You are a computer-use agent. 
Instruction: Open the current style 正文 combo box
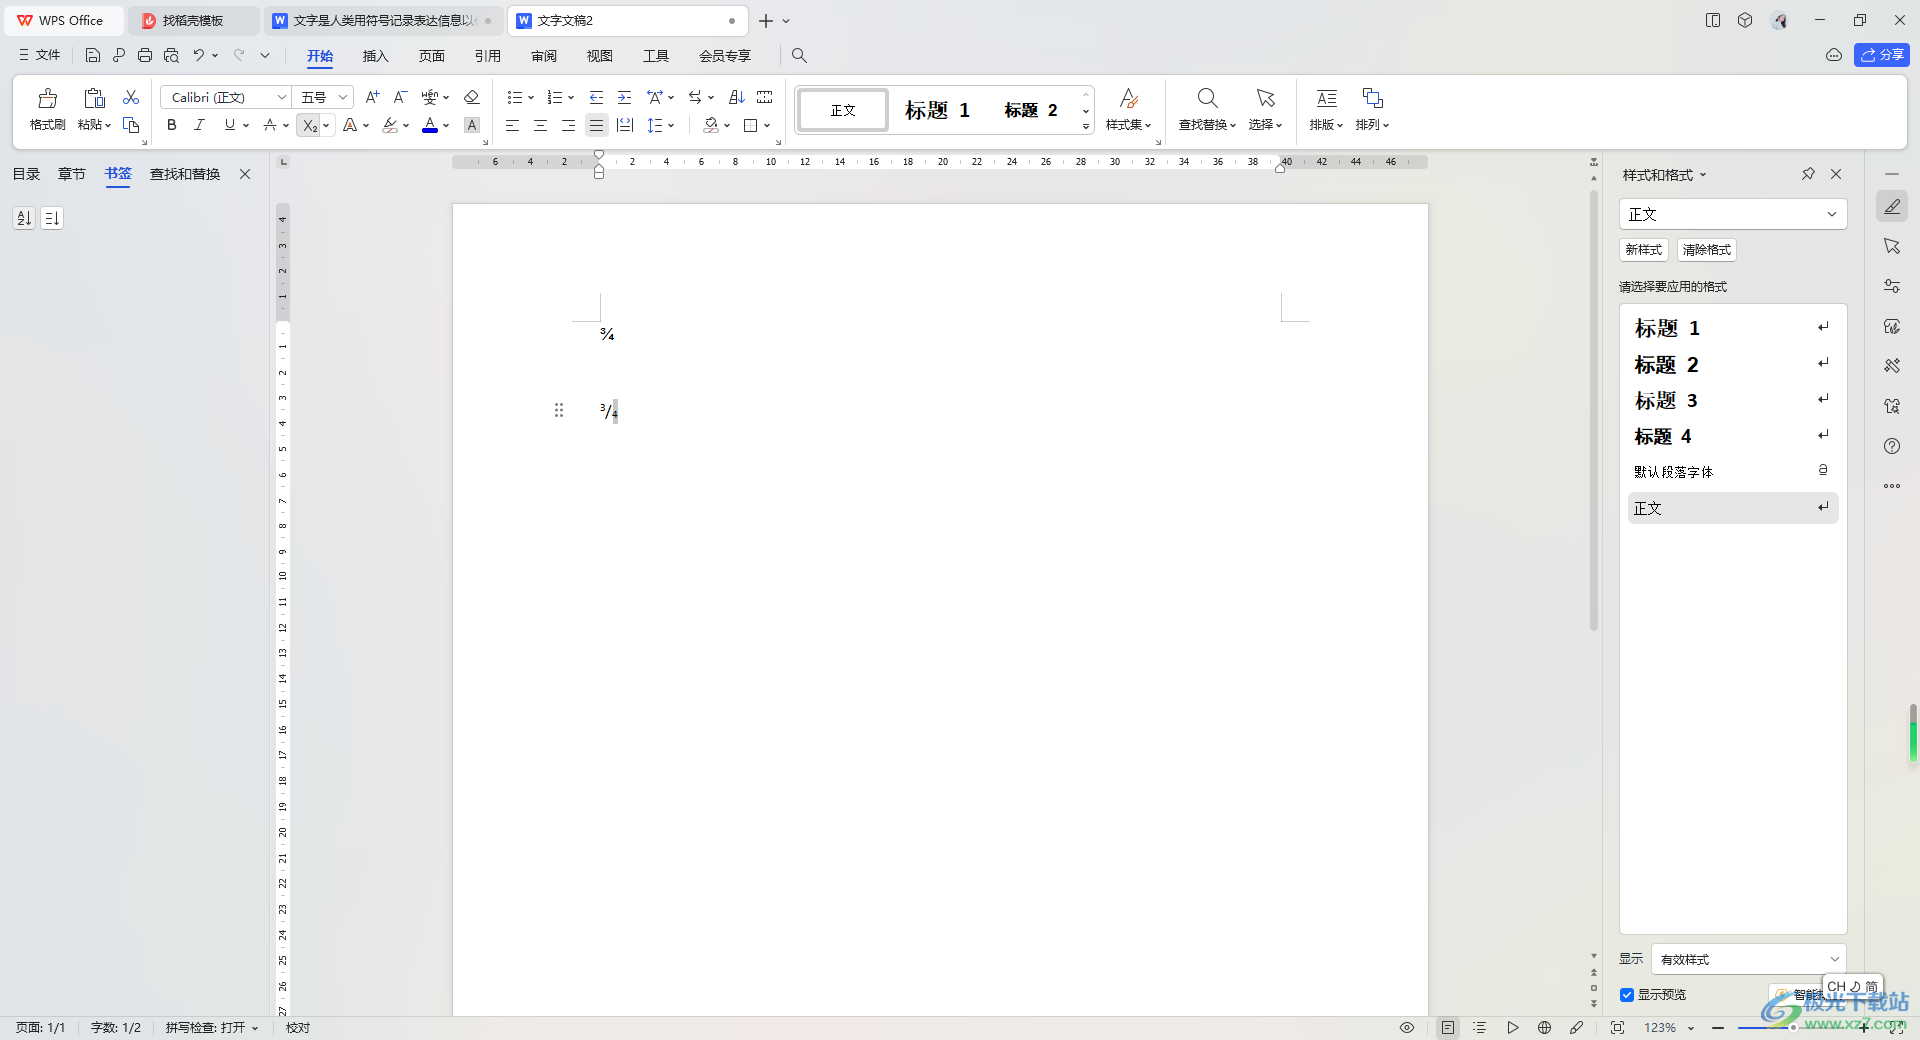point(1732,214)
